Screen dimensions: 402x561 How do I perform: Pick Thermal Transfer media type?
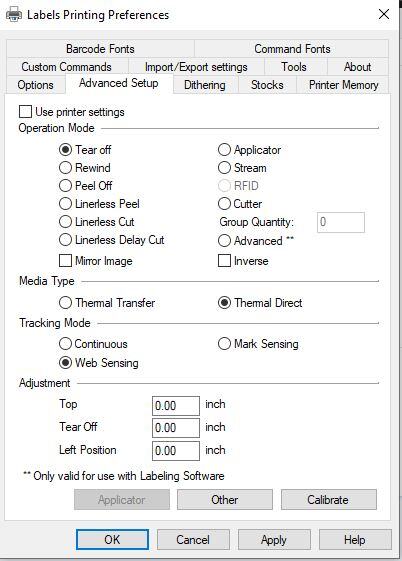65,303
